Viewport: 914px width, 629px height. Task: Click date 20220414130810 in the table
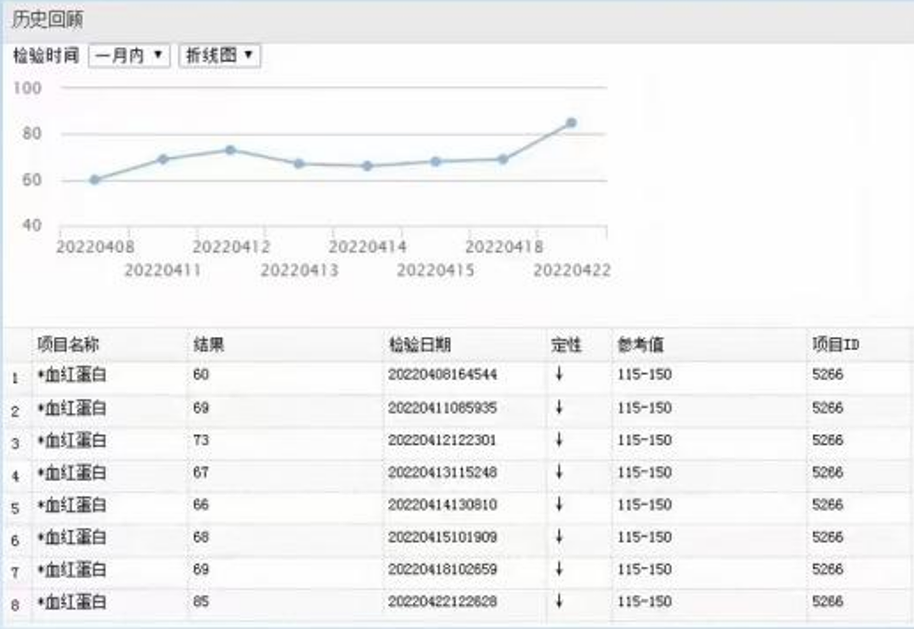click(x=442, y=504)
